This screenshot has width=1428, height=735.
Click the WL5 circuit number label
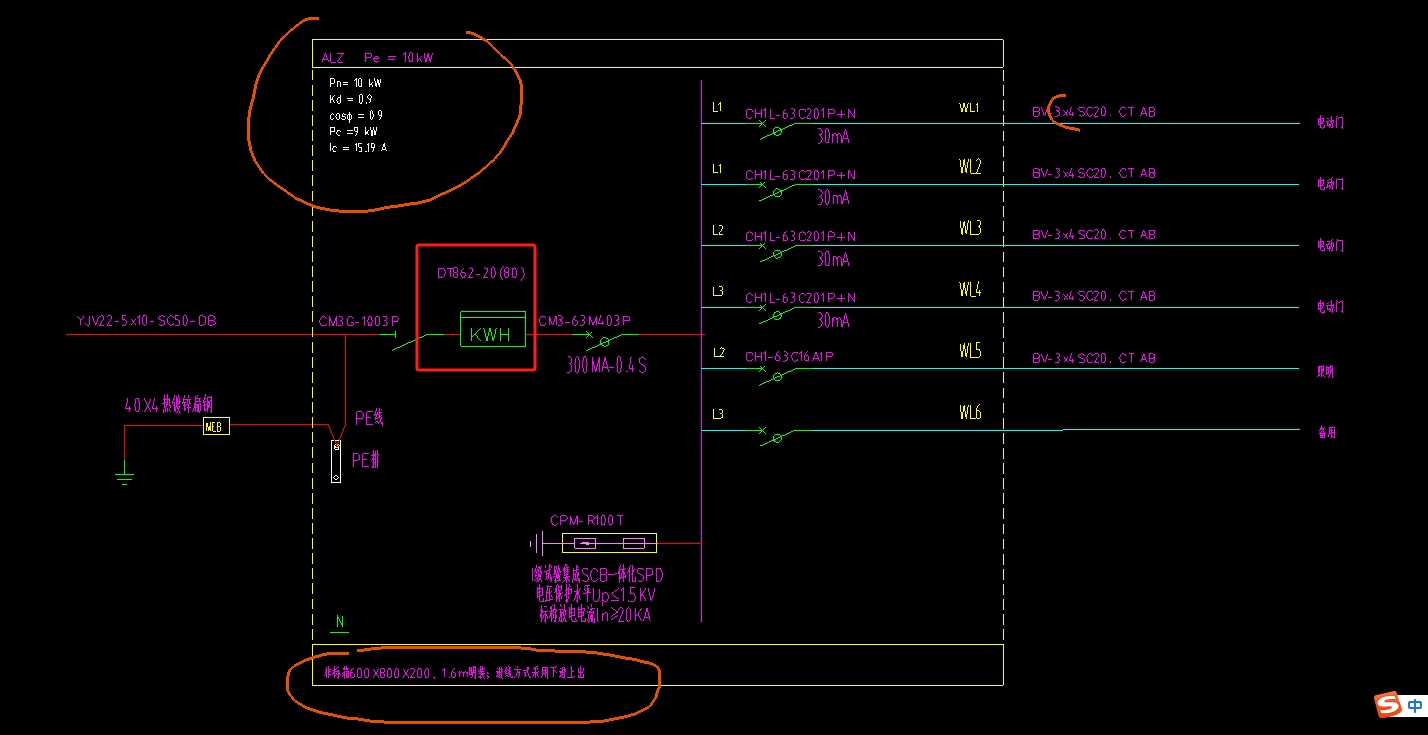pos(970,350)
